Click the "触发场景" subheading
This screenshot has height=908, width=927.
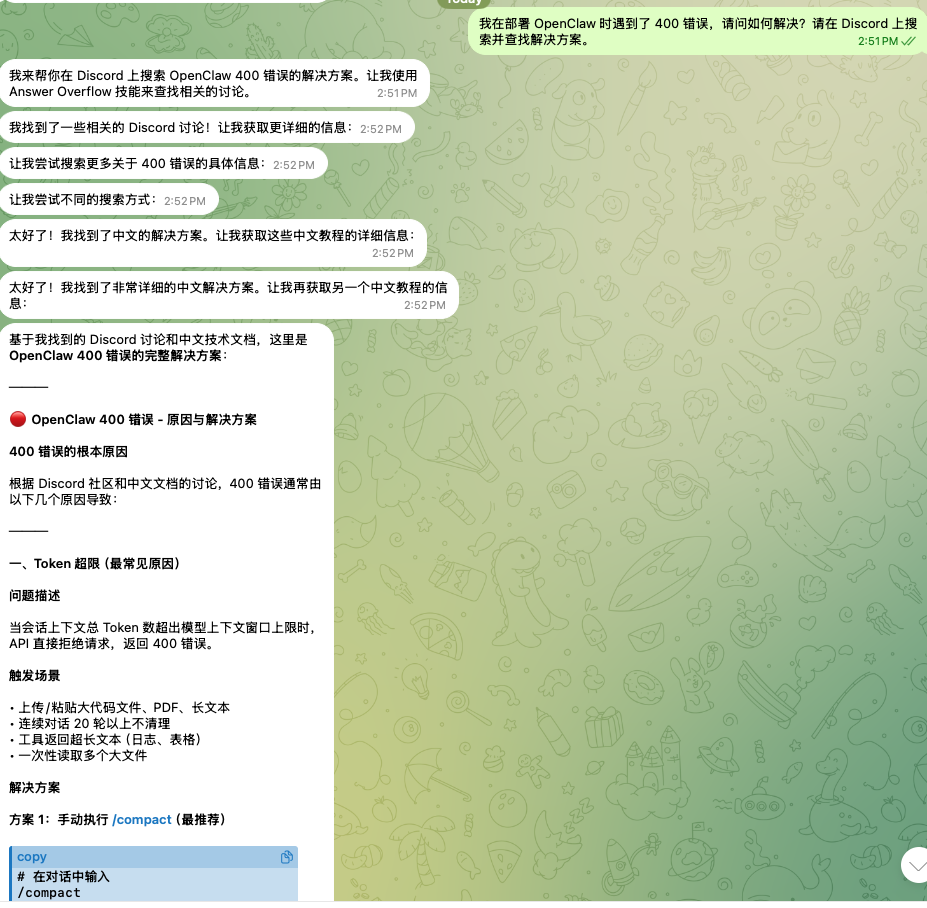[34, 675]
